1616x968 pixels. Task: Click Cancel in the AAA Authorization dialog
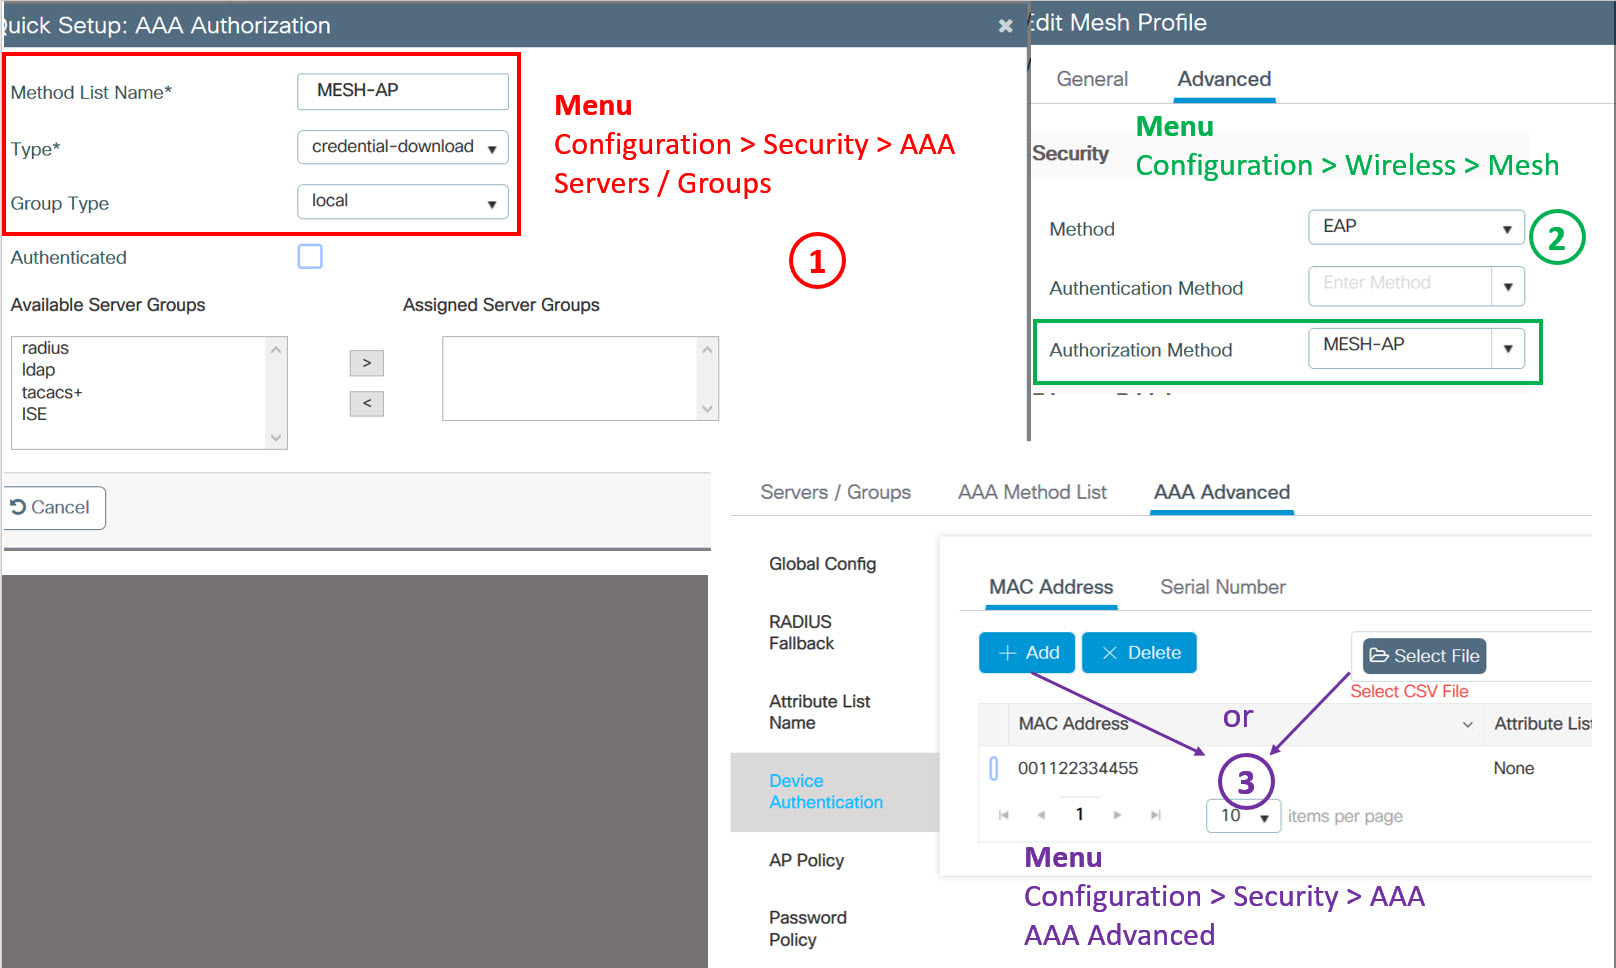pos(54,507)
